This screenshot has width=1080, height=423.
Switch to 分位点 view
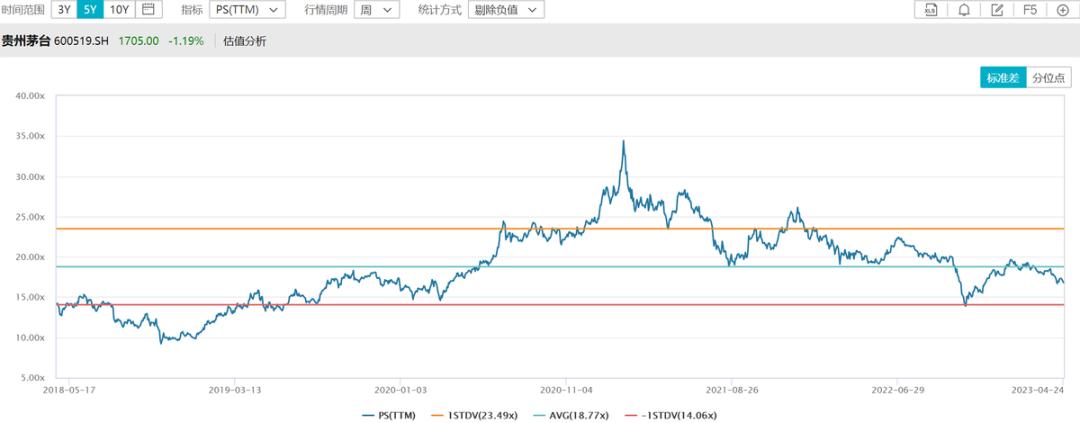1048,78
